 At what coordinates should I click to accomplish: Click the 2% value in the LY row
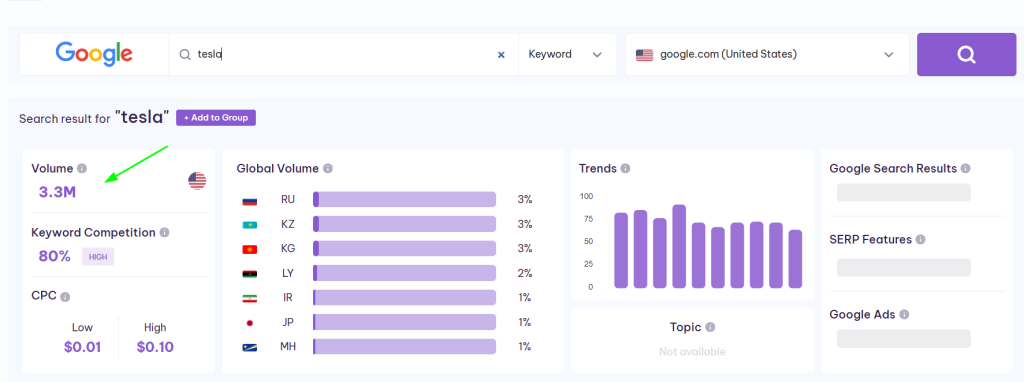pyautogui.click(x=525, y=273)
